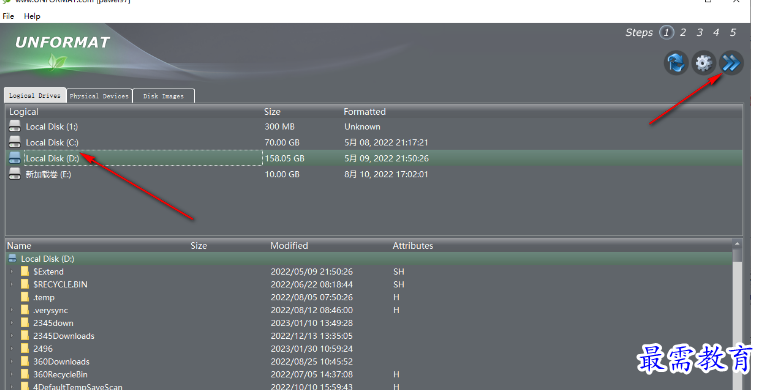Image resolution: width=761 pixels, height=390 pixels.
Task: Click modified date 2023/01/30 10:59:24
Action: (312, 349)
